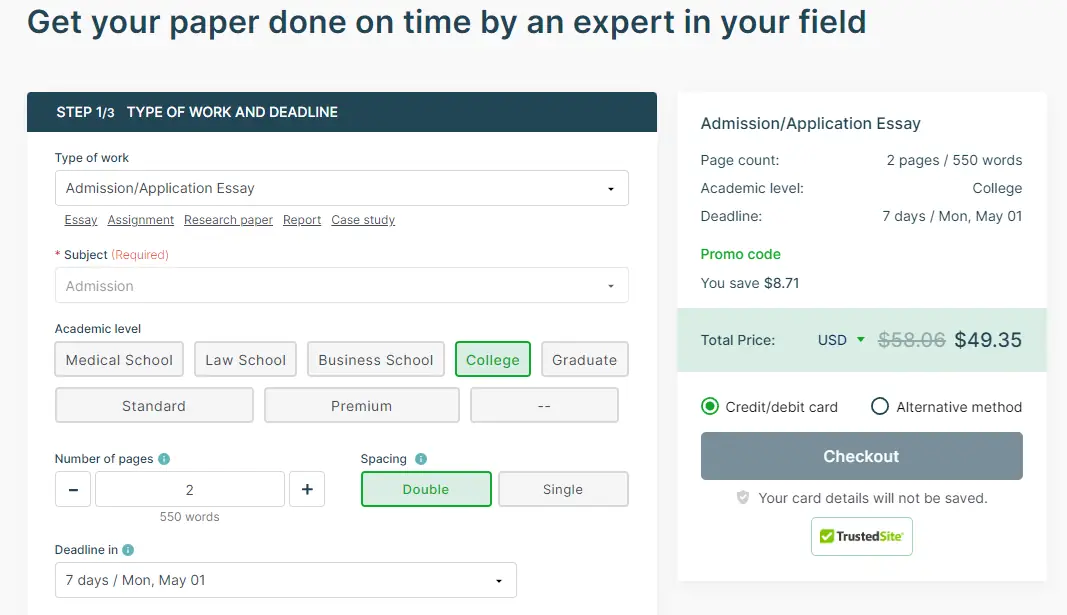Click the Research paper quick link
This screenshot has width=1067, height=615.
(x=228, y=220)
